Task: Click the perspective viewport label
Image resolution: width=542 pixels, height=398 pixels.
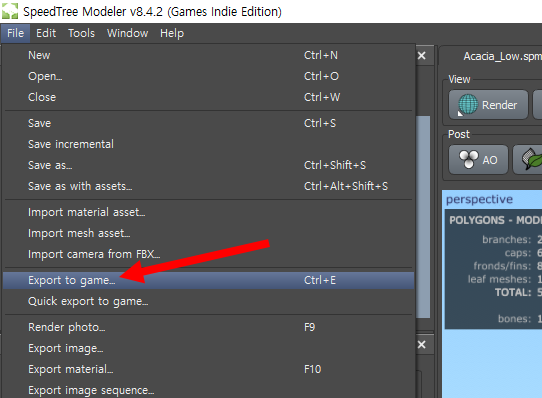Action: (x=479, y=200)
